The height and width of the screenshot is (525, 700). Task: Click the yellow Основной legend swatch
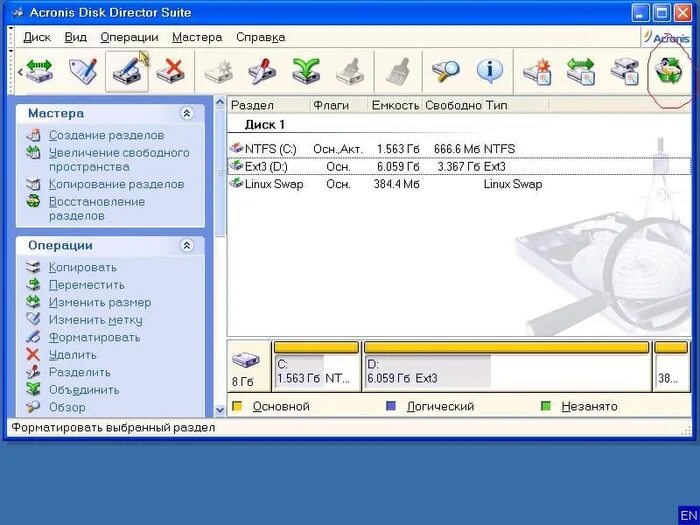point(238,406)
